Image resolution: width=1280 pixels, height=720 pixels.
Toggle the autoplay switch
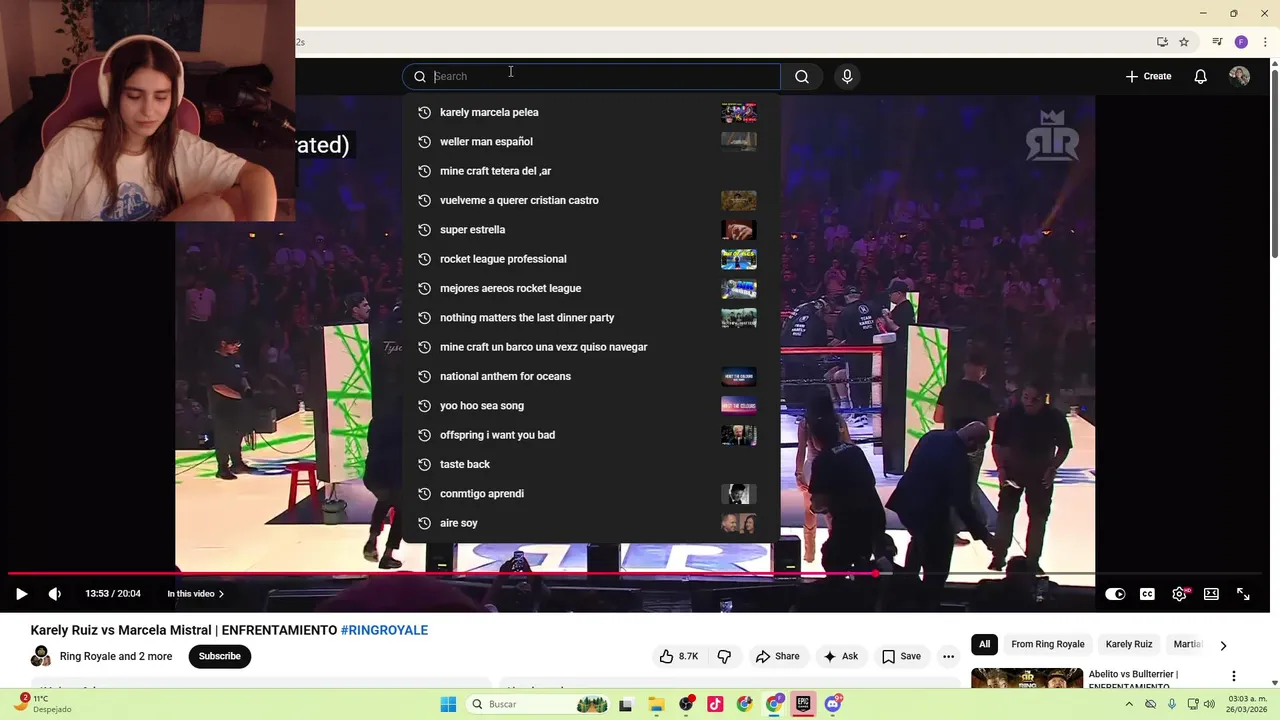tap(1115, 594)
